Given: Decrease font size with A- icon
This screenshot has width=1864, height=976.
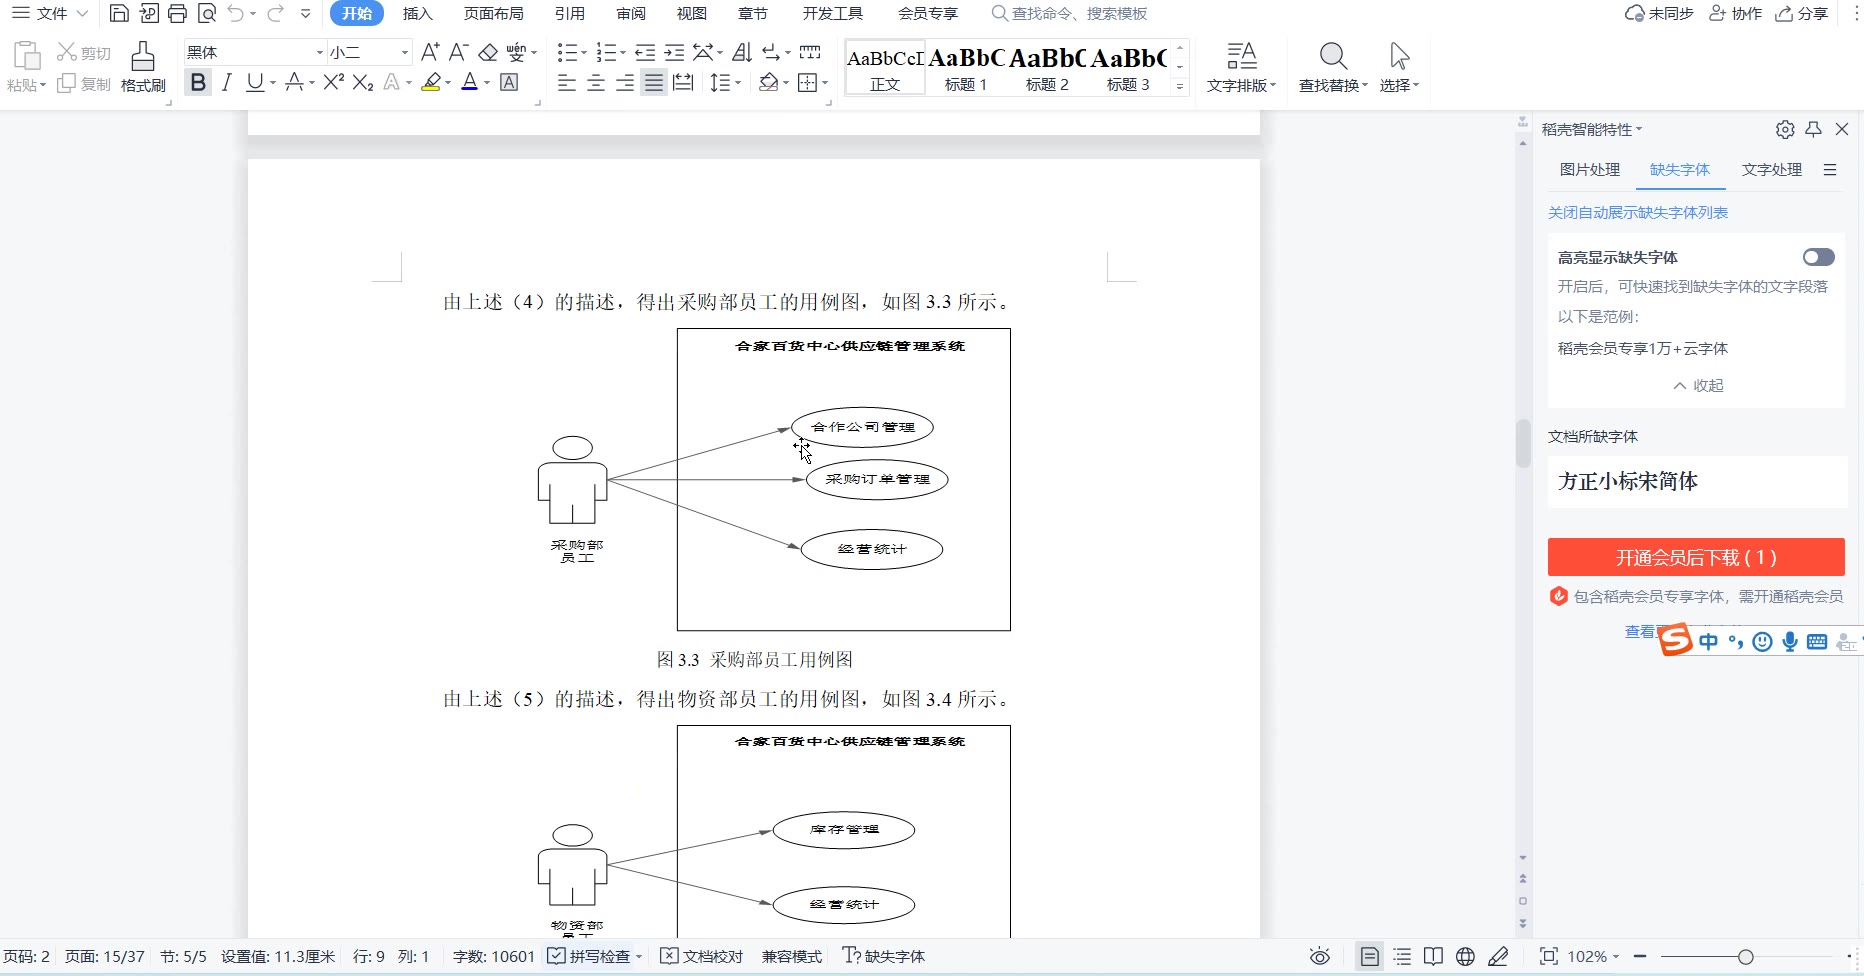Looking at the screenshot, I should coord(459,52).
